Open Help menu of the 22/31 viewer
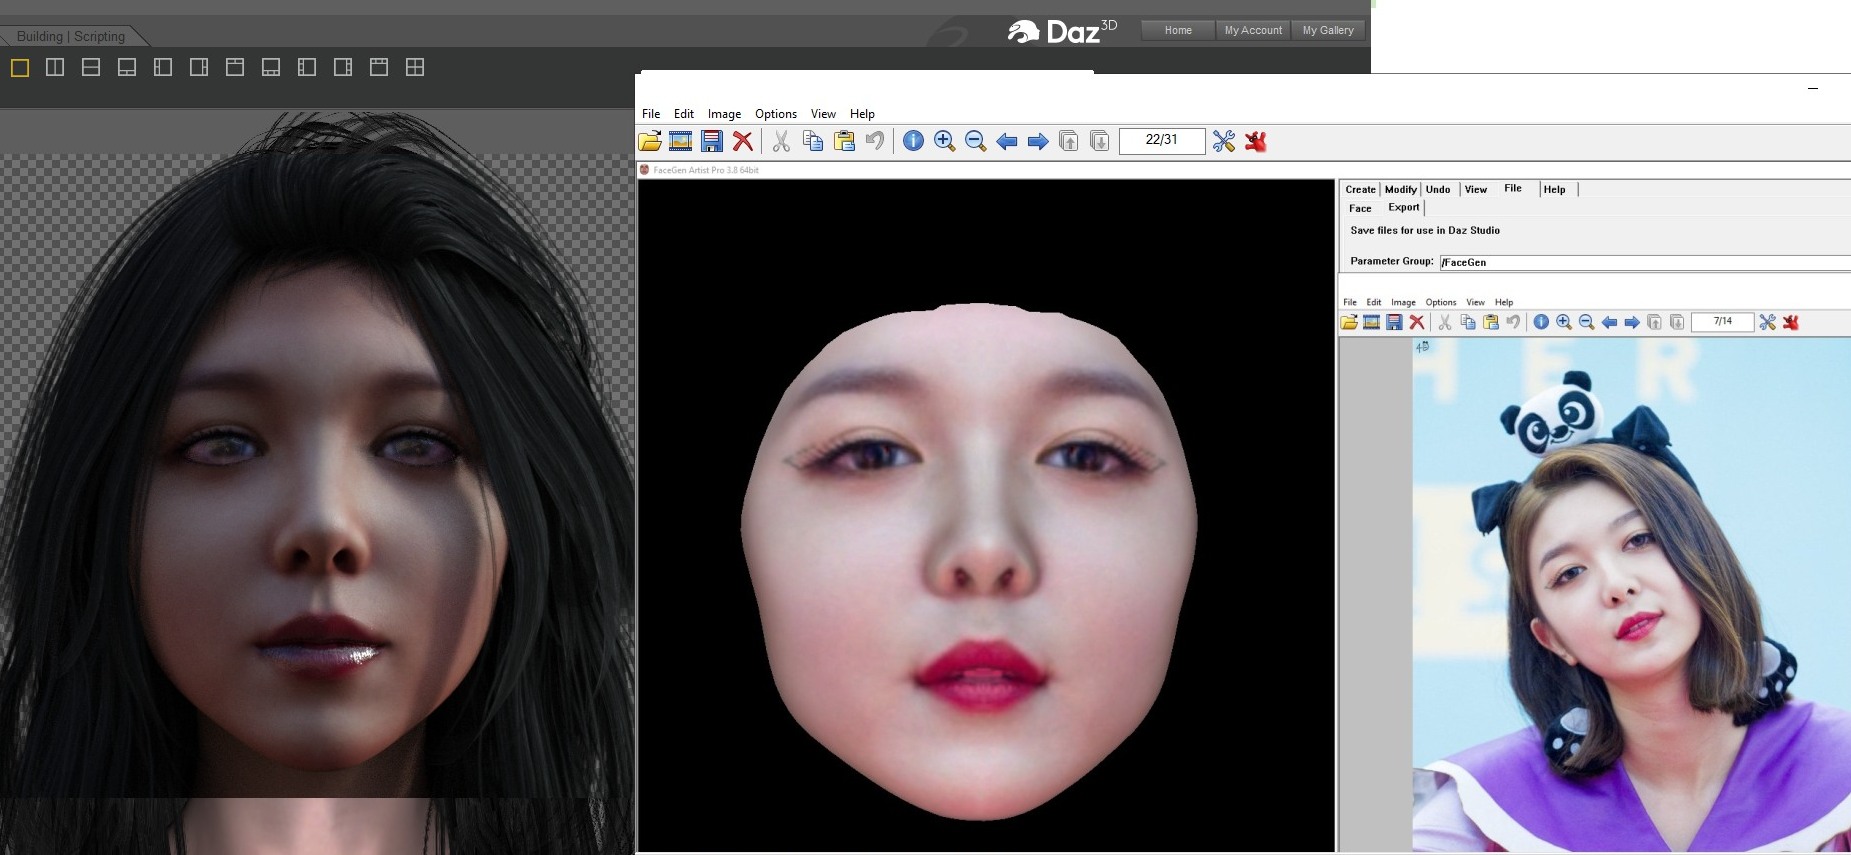 (862, 114)
